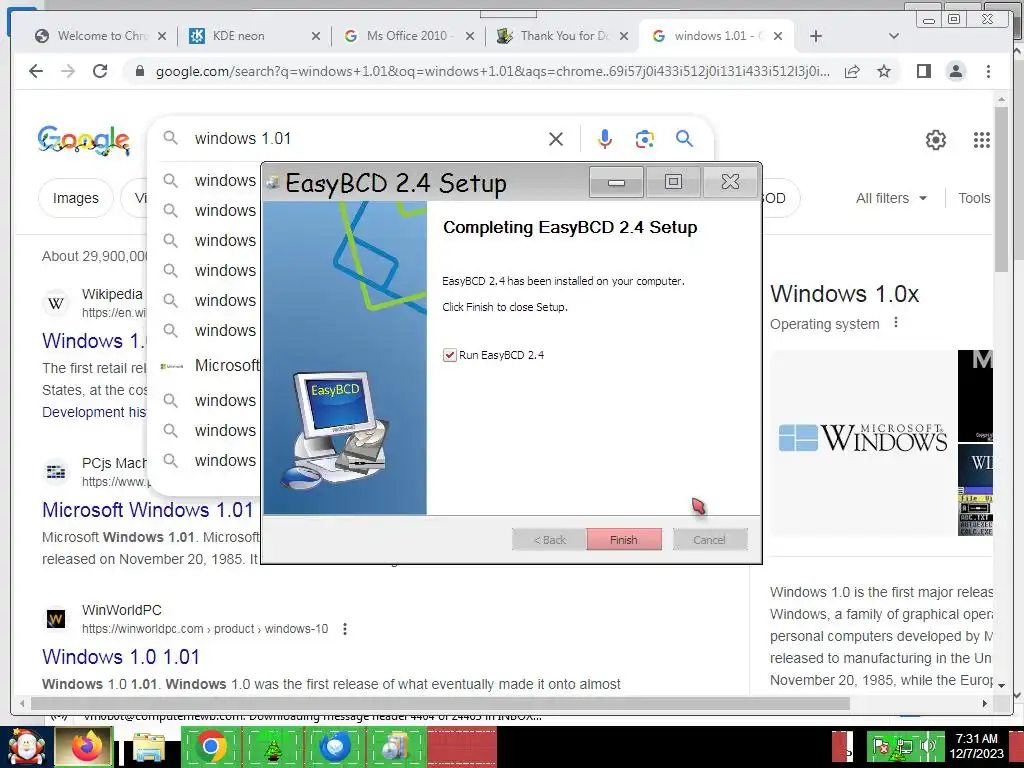Click the horizontal scrollbar at page bottom
The image size is (1024, 768).
click(441, 703)
